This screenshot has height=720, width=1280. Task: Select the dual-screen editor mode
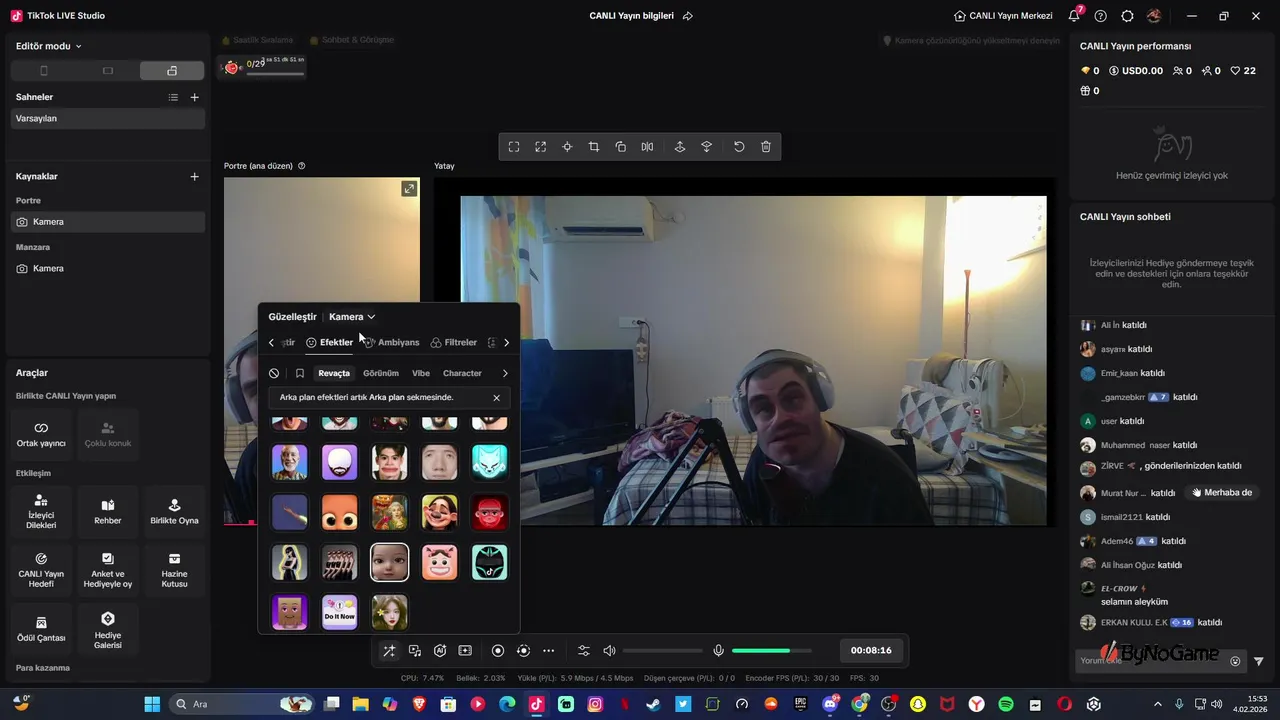(x=172, y=71)
